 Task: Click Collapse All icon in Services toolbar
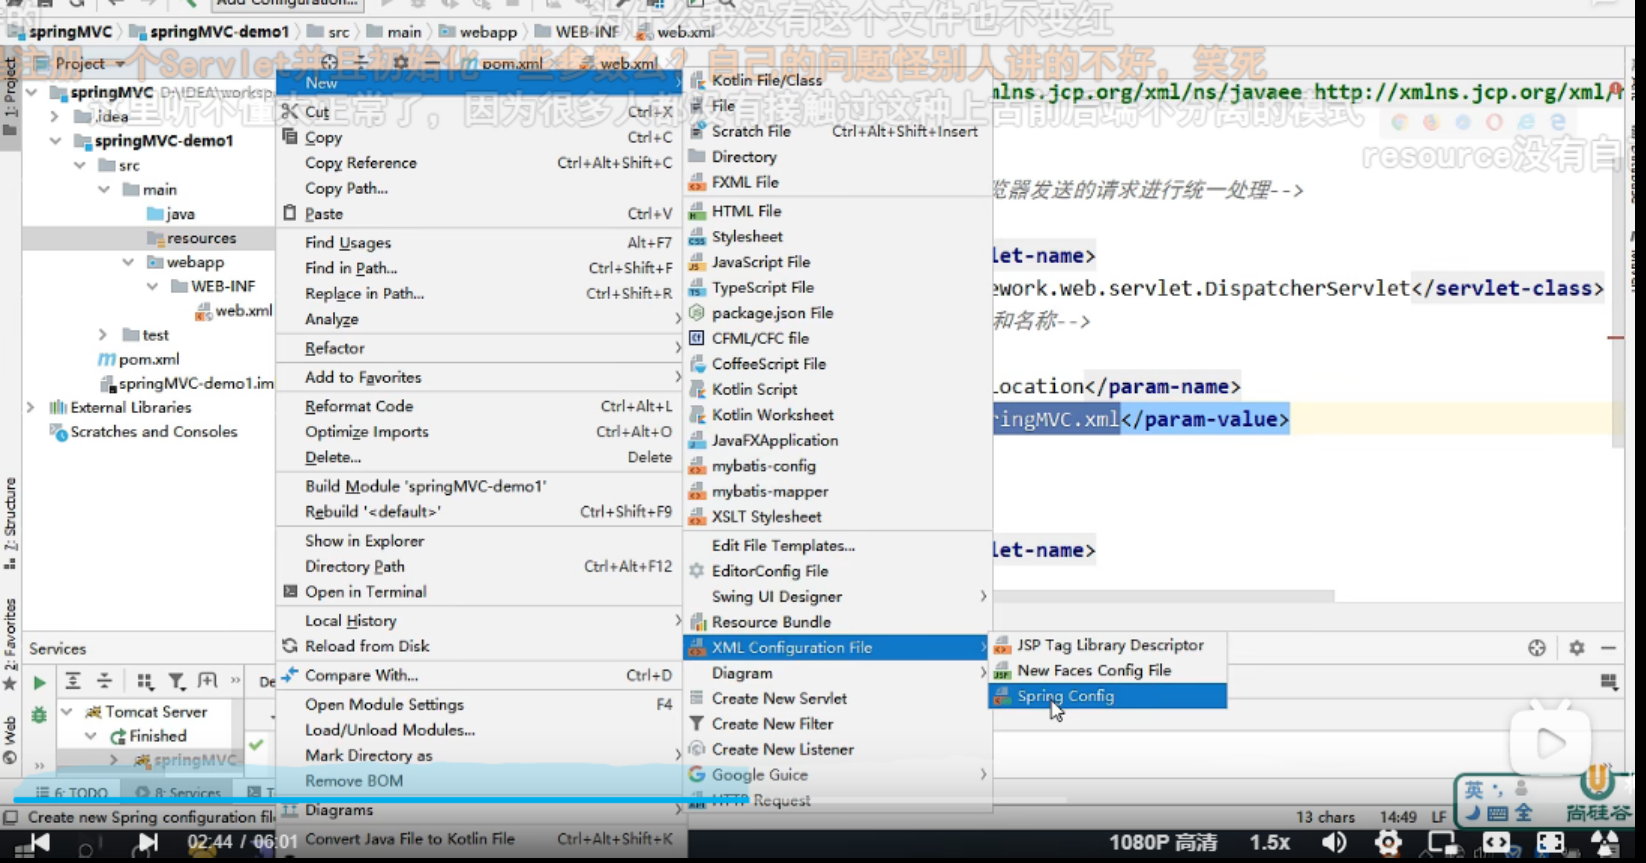[104, 682]
